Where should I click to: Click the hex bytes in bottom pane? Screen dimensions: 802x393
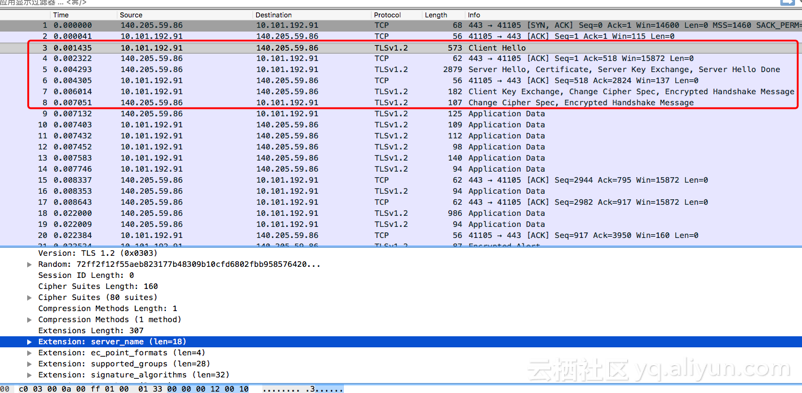(133, 389)
